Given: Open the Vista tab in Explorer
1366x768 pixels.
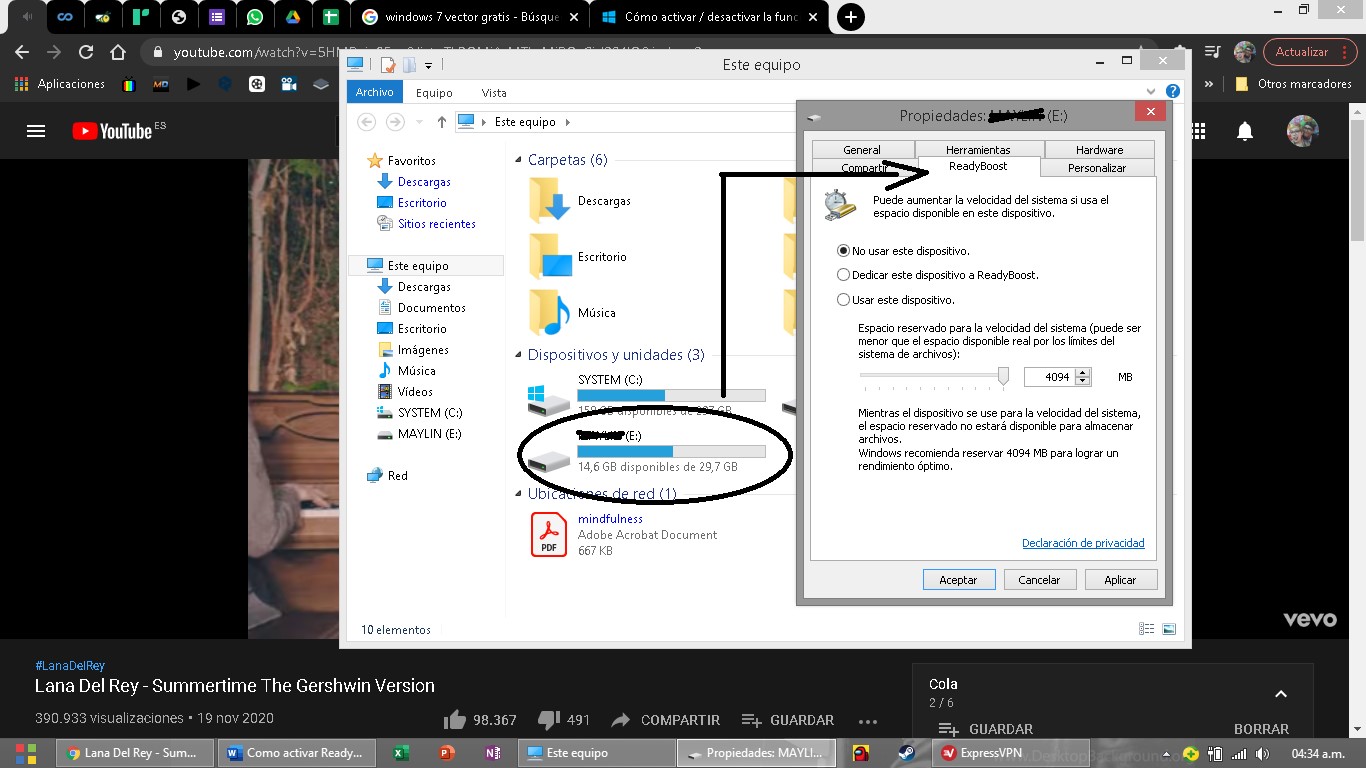Looking at the screenshot, I should pos(493,91).
